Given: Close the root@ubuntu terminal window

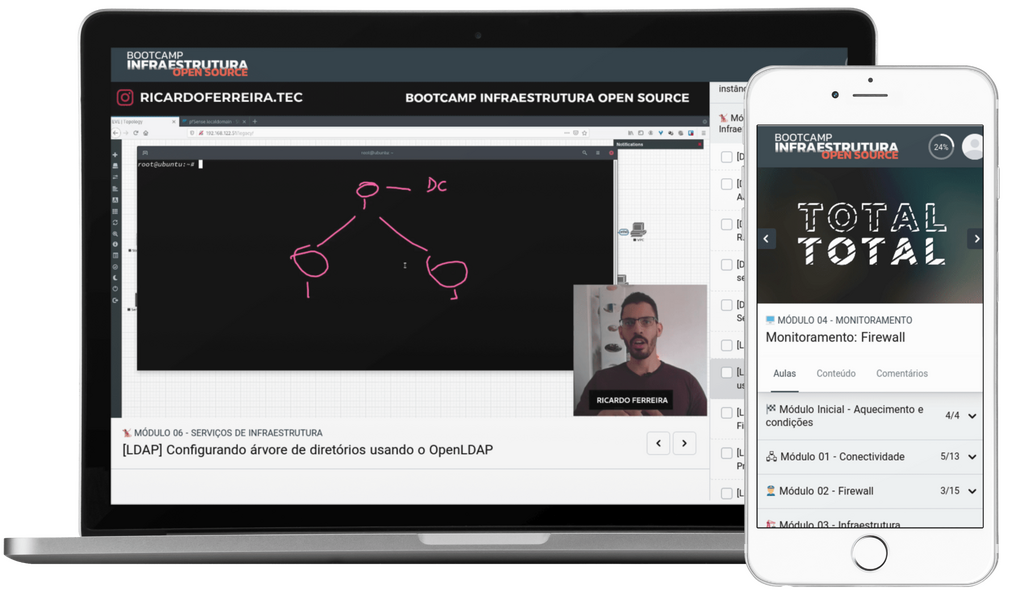Looking at the screenshot, I should click(x=611, y=153).
